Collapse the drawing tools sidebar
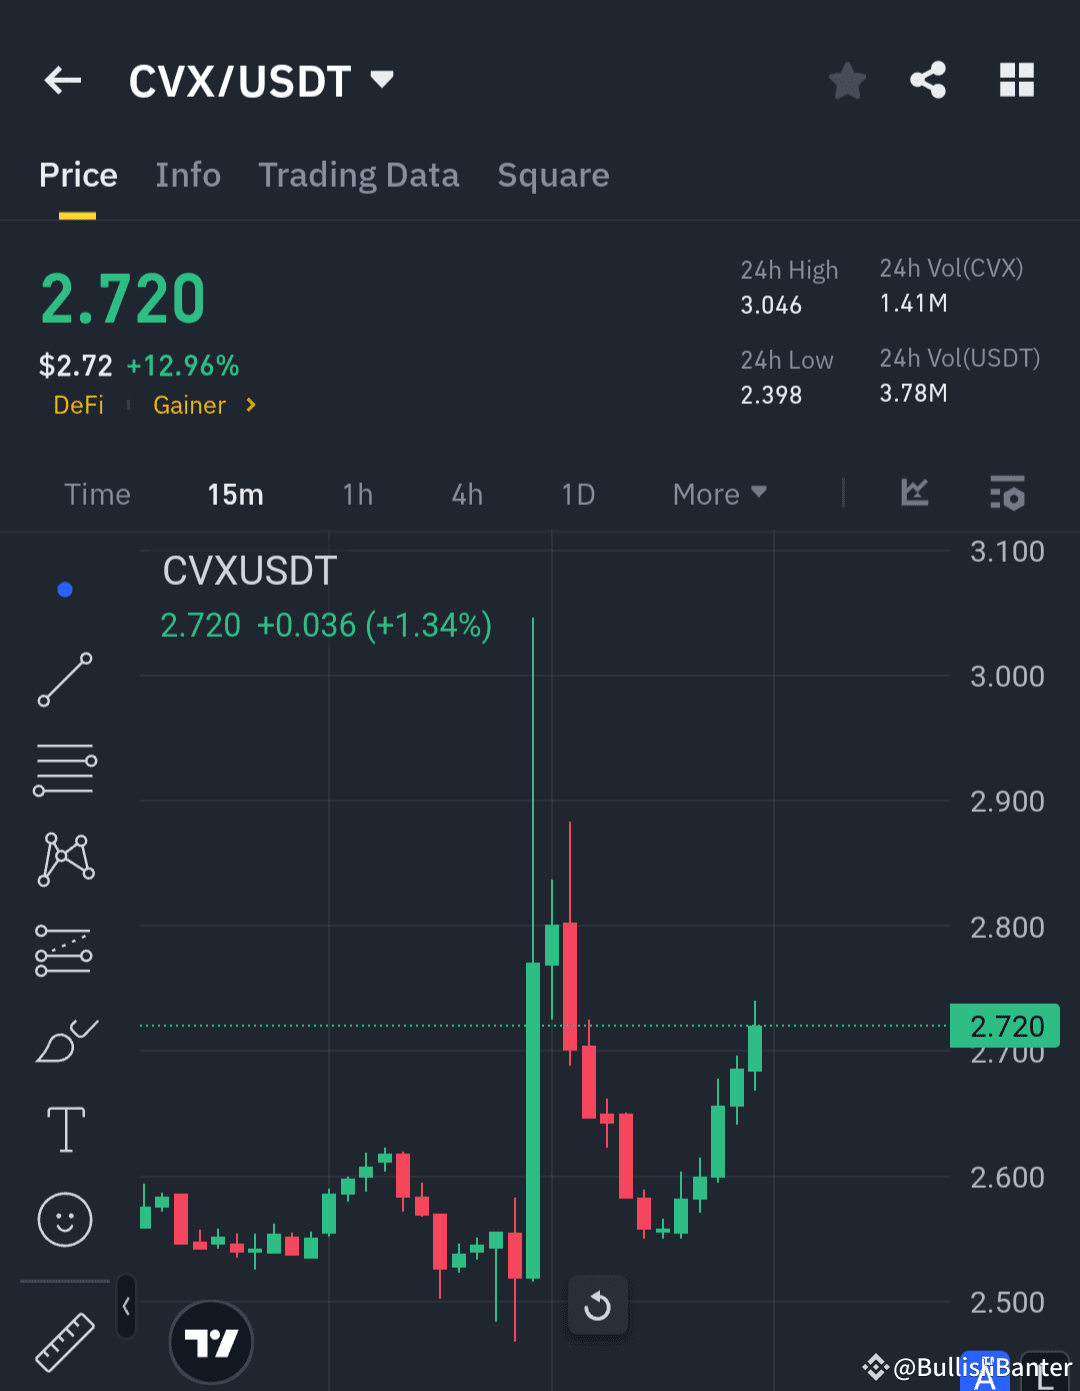Screen dimensions: 1080x1391 [126, 1306]
